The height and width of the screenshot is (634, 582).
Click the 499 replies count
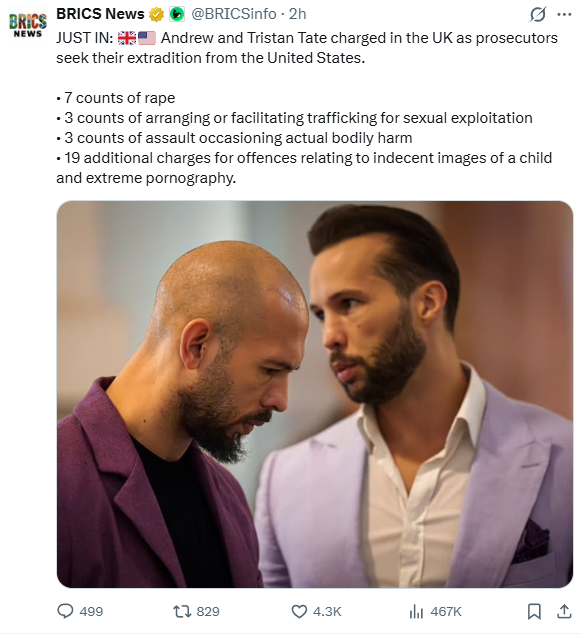(x=91, y=611)
